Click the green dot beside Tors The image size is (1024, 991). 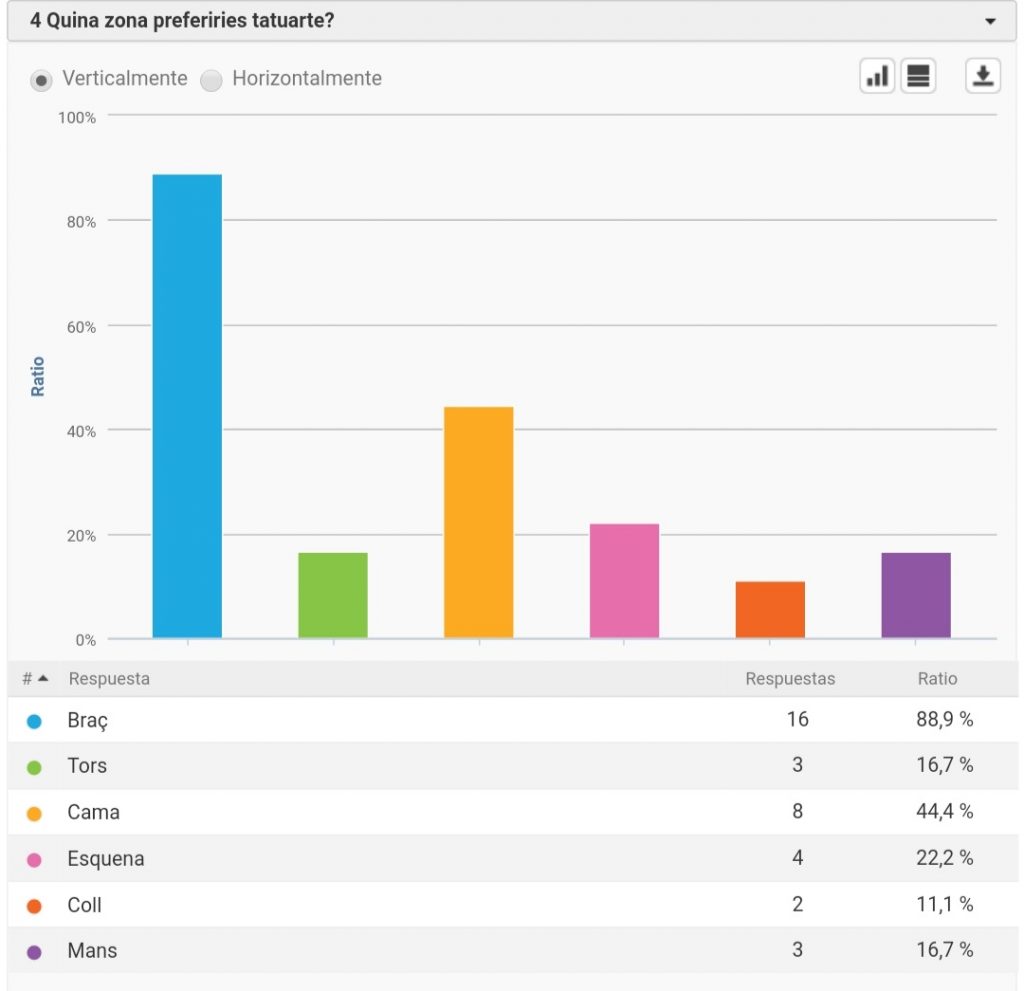[x=35, y=767]
